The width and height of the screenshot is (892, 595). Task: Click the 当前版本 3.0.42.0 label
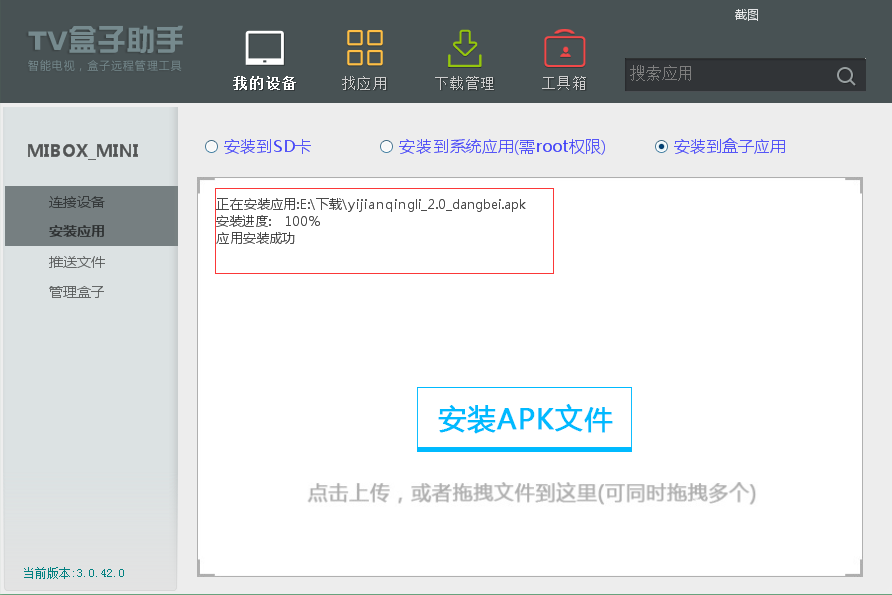point(74,573)
